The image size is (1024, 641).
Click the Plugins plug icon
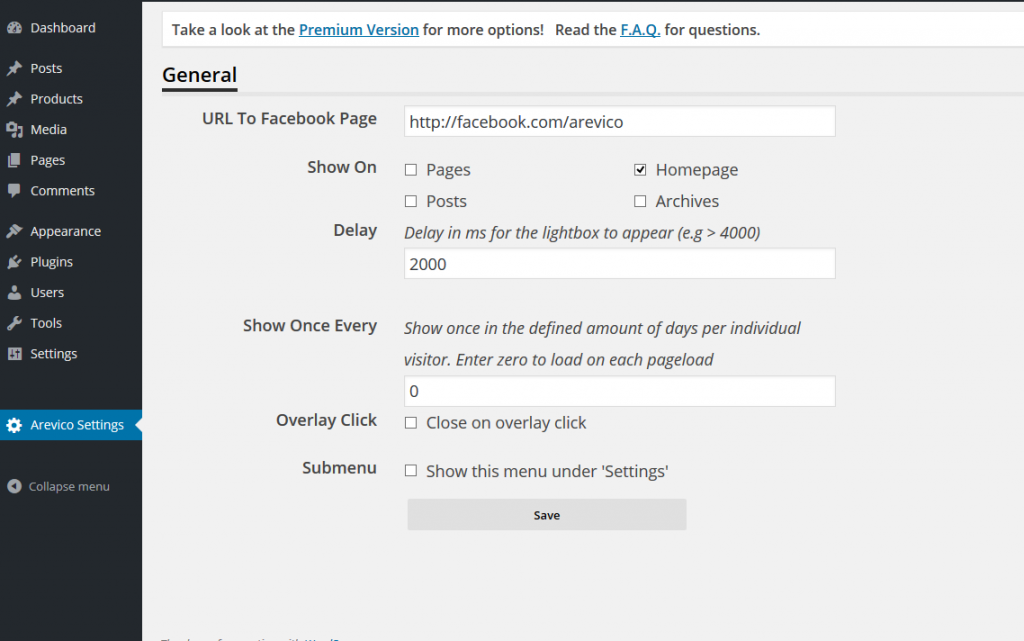[x=14, y=262]
